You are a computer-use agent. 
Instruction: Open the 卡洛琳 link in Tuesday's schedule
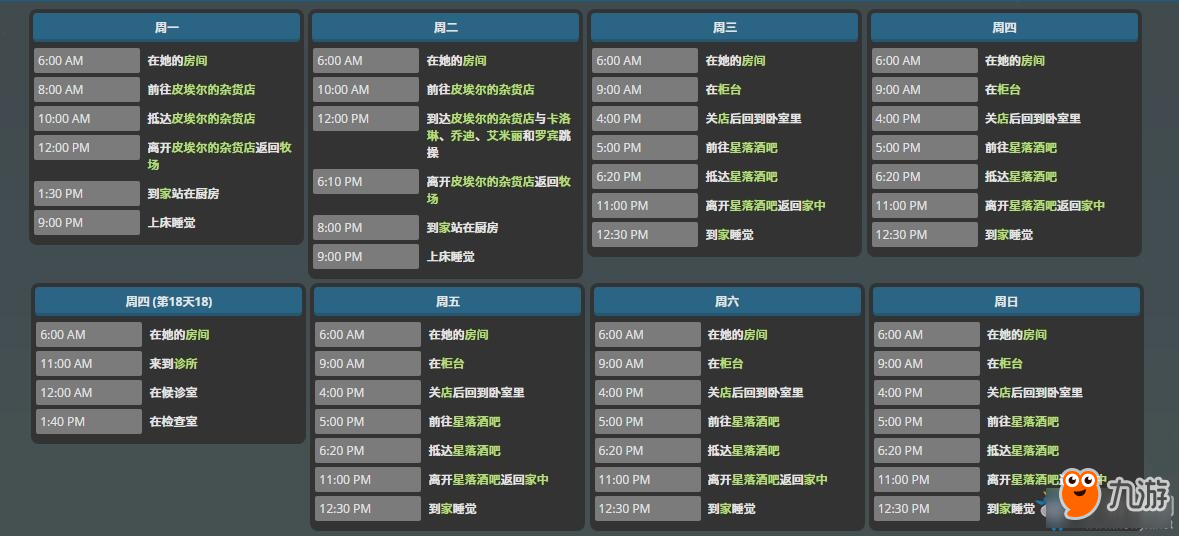[559, 118]
